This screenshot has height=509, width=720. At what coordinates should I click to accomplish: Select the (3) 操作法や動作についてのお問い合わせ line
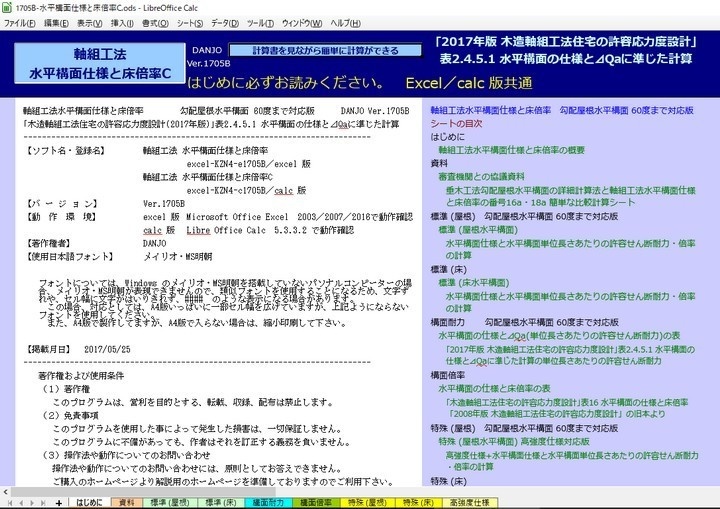point(126,455)
